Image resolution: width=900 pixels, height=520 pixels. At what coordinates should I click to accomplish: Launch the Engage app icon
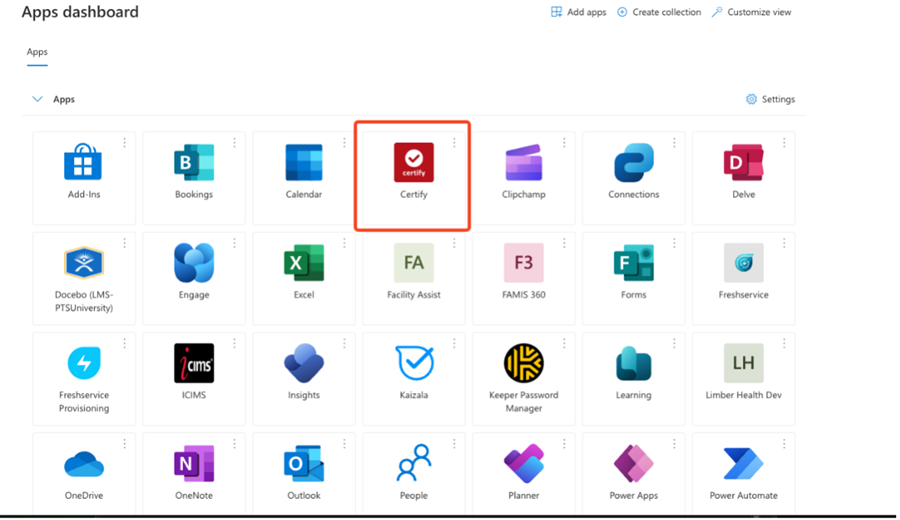pyautogui.click(x=194, y=263)
